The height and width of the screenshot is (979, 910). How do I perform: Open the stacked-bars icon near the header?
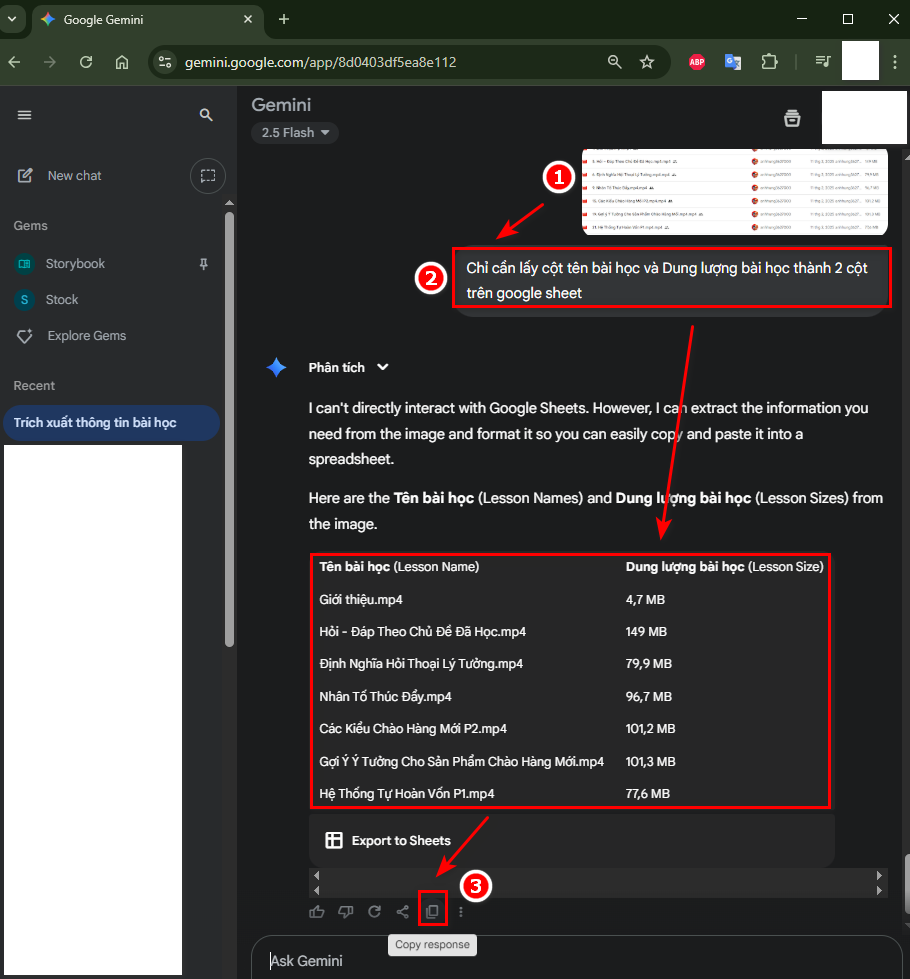(792, 118)
